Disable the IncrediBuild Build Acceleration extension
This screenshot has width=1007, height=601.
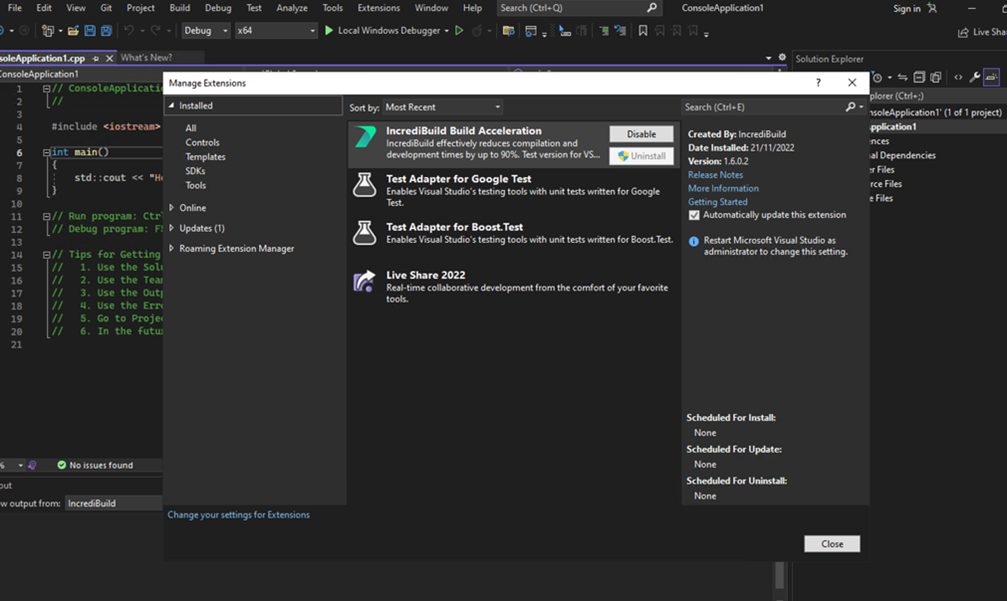641,133
